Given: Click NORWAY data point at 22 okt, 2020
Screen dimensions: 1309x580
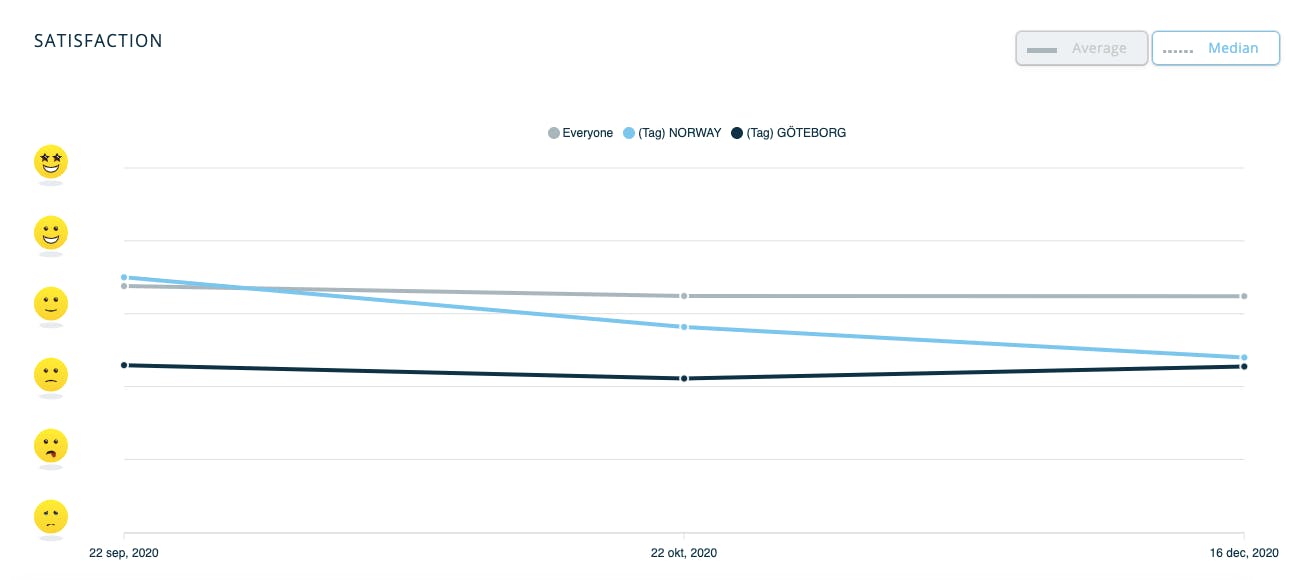Looking at the screenshot, I should pyautogui.click(x=684, y=327).
